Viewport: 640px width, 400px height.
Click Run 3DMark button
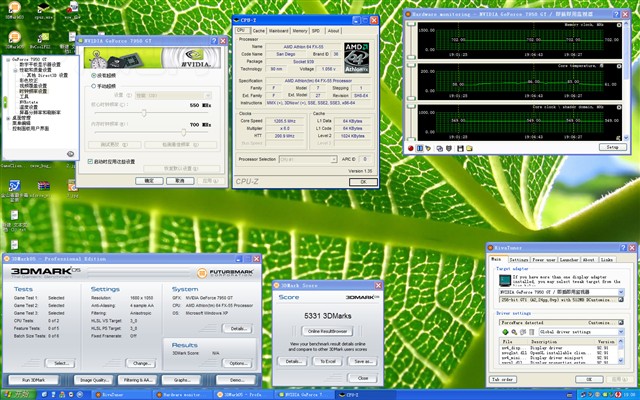tap(33, 380)
